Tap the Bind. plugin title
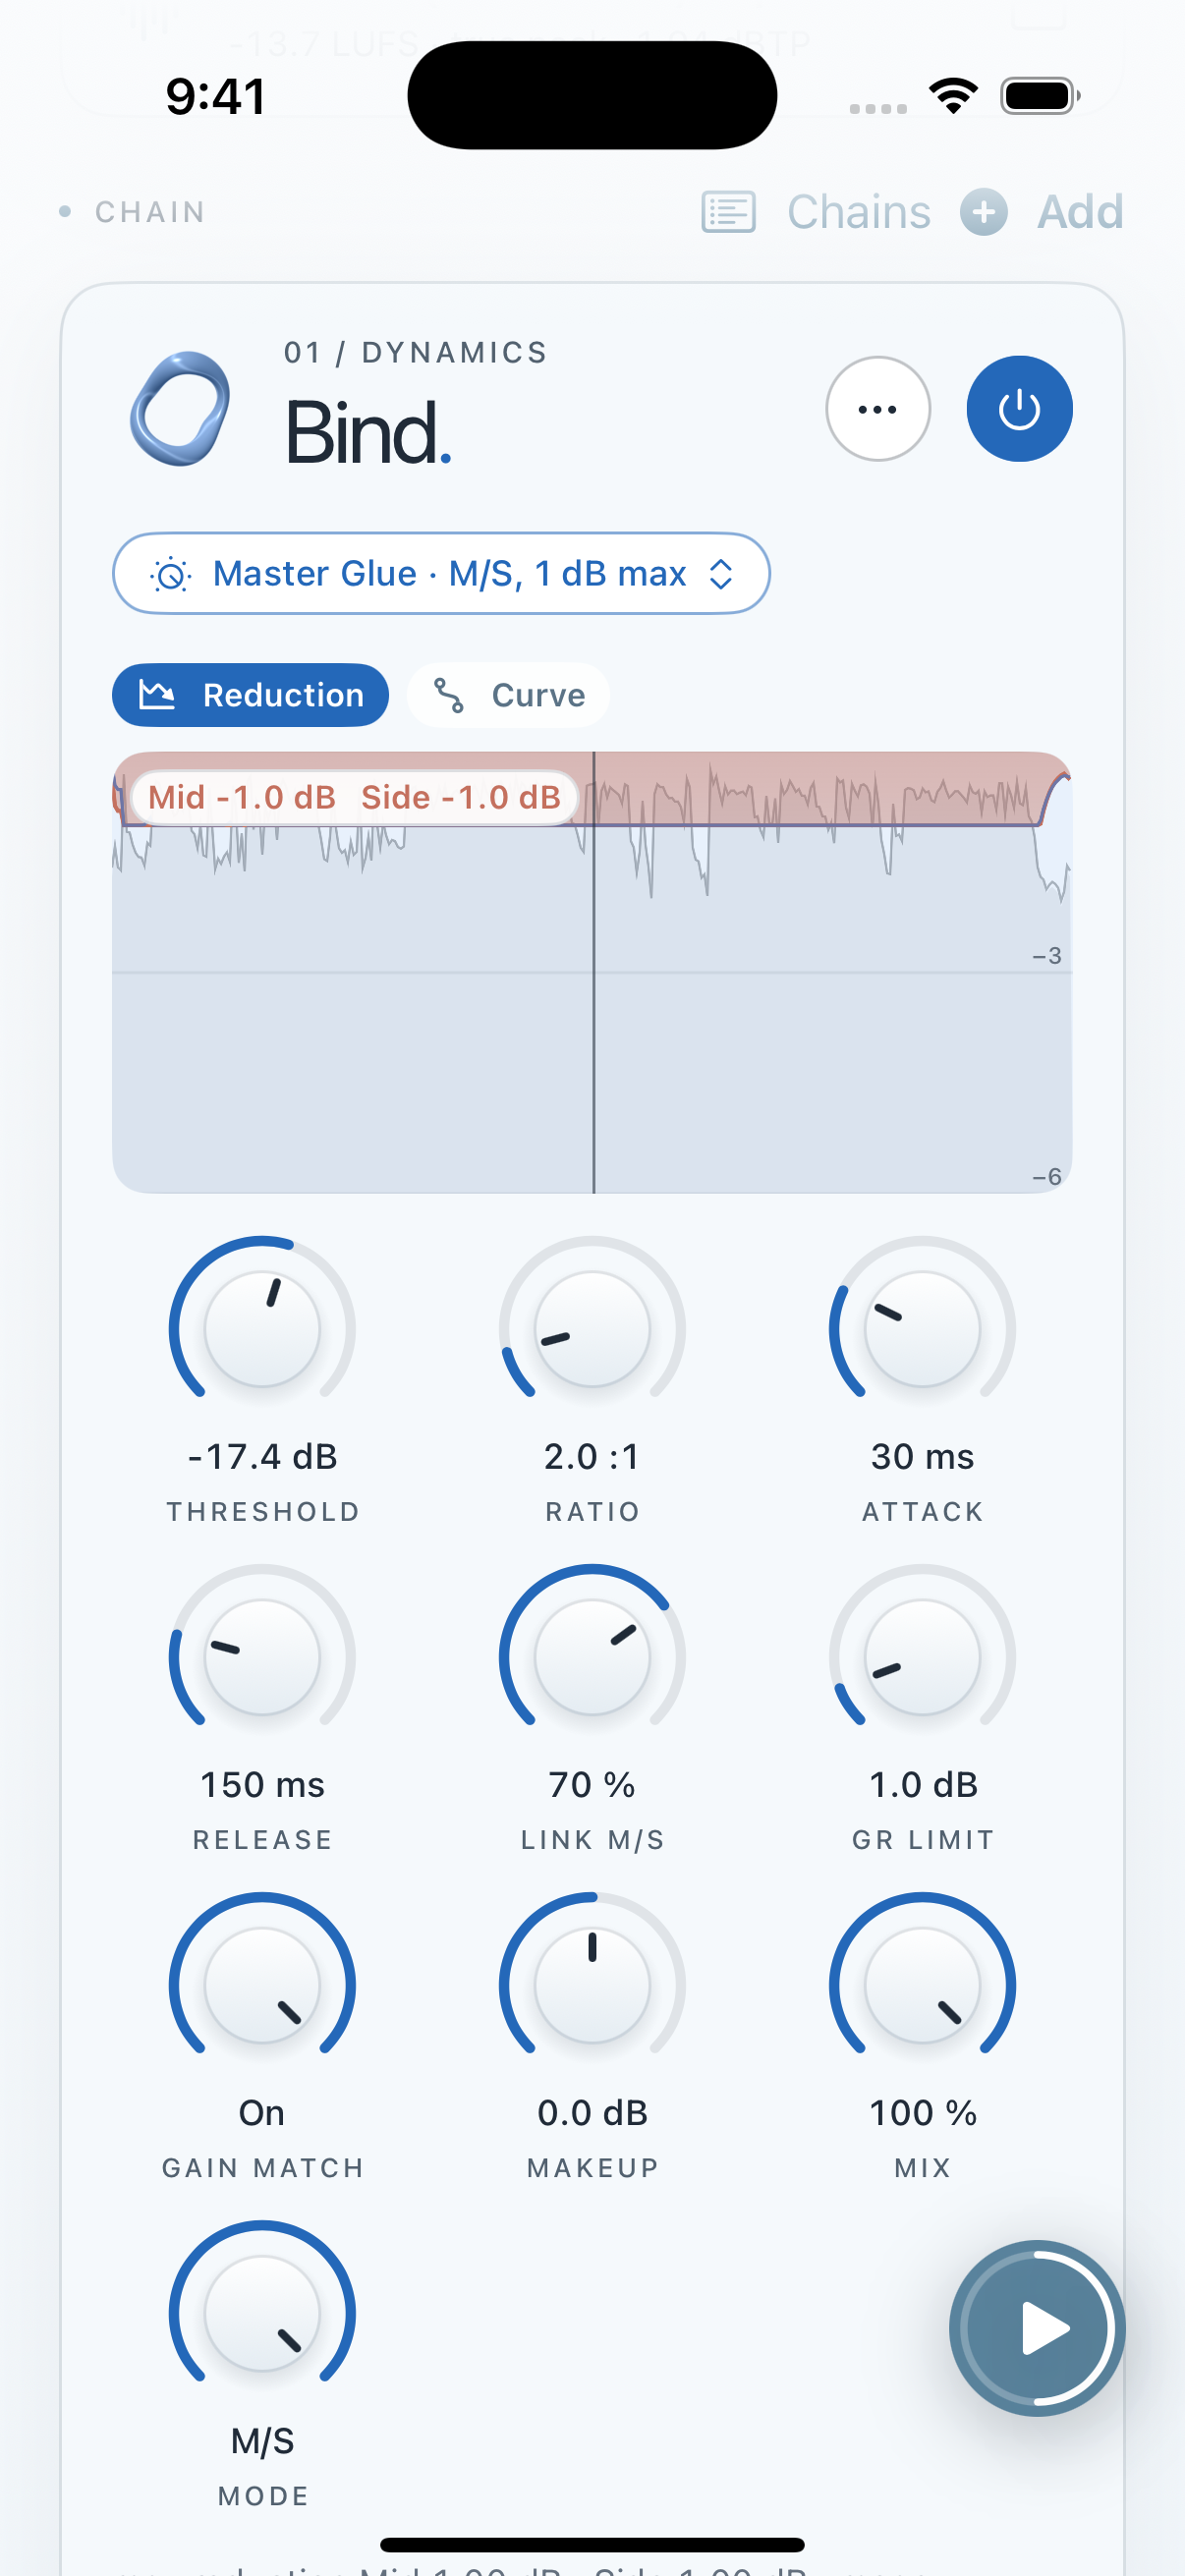 pos(367,433)
